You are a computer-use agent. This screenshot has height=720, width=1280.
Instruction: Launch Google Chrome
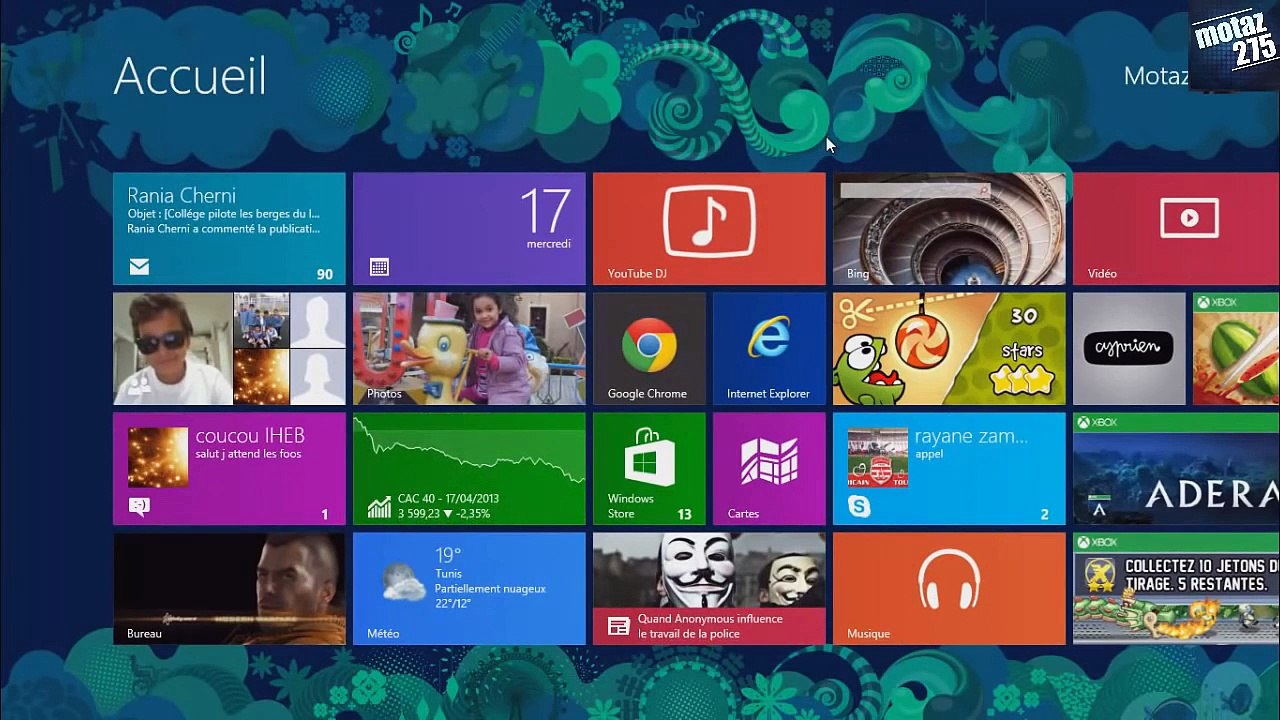(x=649, y=349)
